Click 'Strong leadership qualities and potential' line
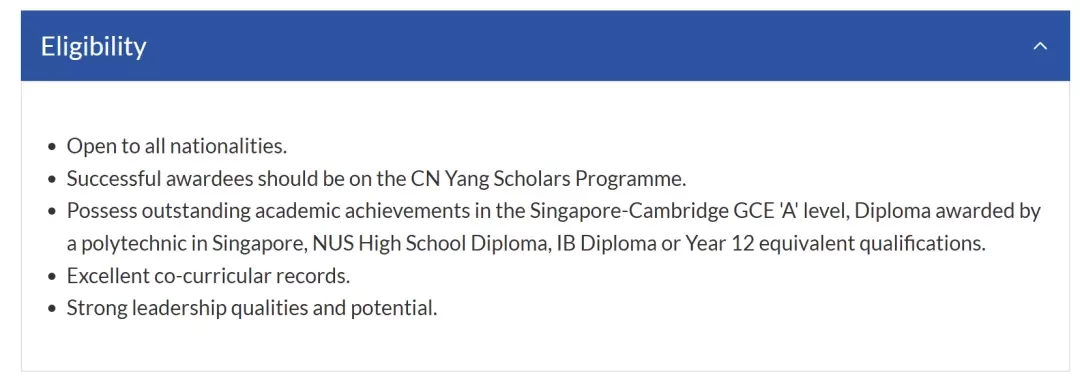This screenshot has width=1080, height=383. (252, 308)
